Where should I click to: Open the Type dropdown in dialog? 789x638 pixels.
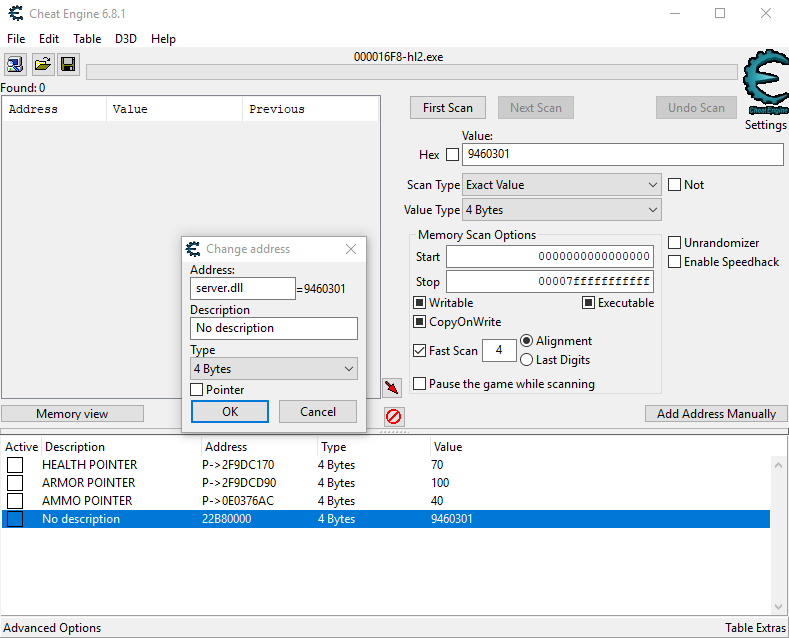point(273,369)
